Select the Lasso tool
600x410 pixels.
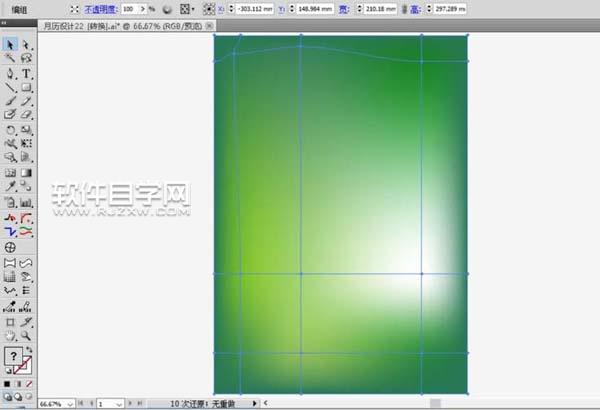pyautogui.click(x=26, y=58)
